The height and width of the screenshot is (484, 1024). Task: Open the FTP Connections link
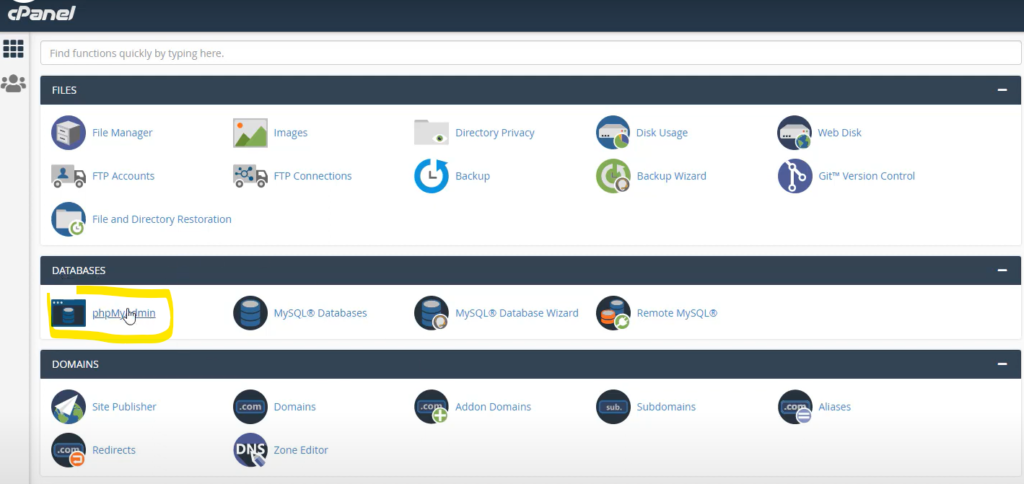[313, 176]
